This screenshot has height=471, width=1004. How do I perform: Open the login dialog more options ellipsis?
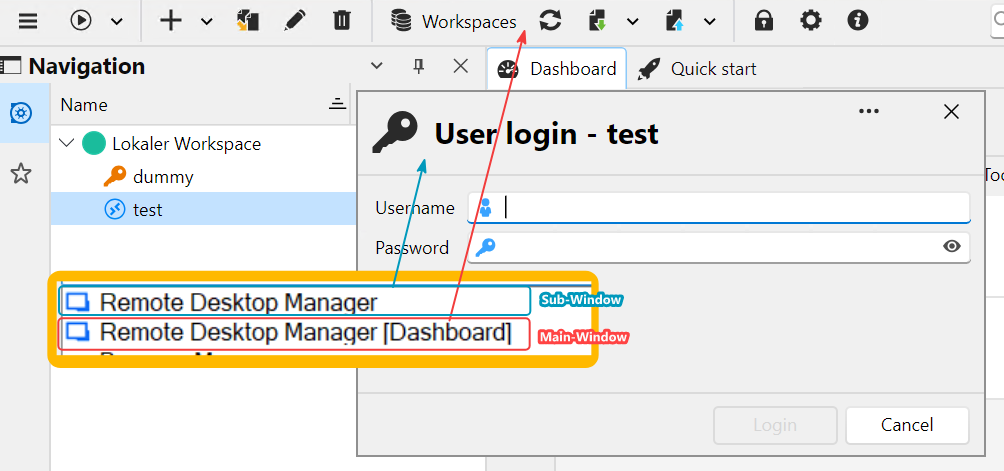pos(868,111)
